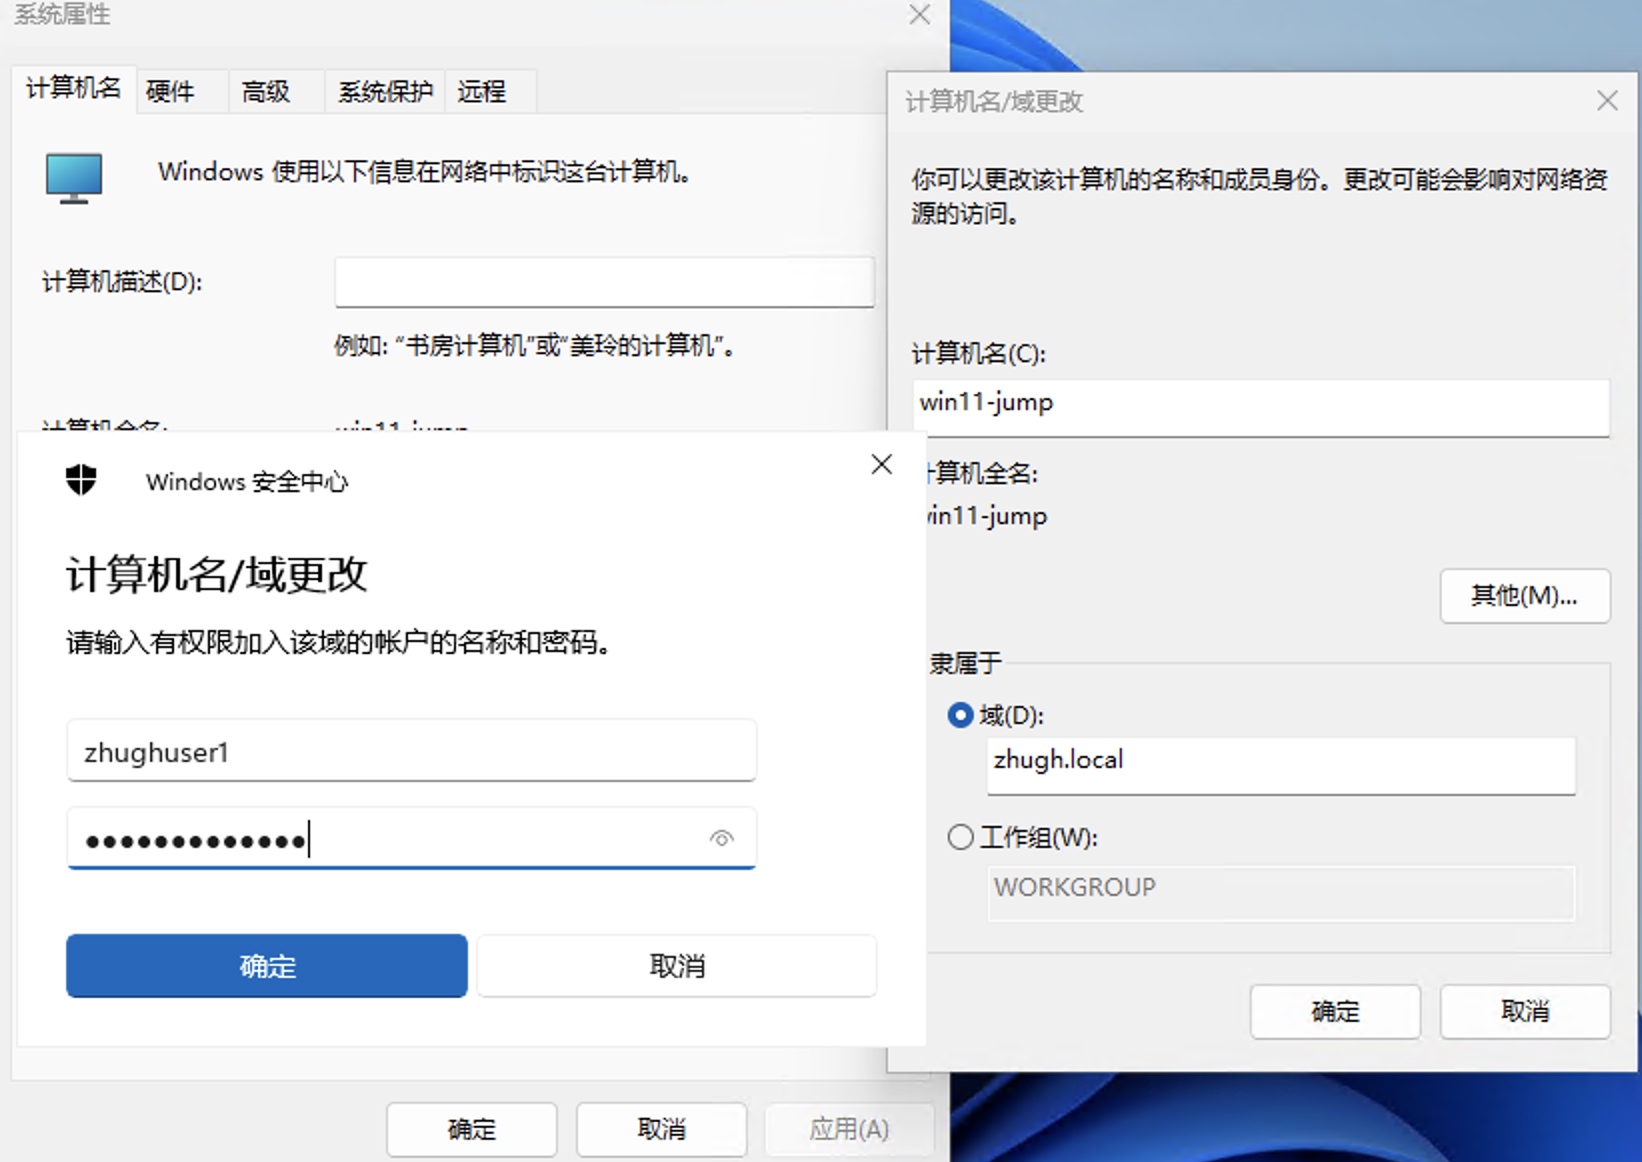Click 取消 at the bottom of 系统属性
Screen dimensions: 1642x1162
(x=662, y=1130)
